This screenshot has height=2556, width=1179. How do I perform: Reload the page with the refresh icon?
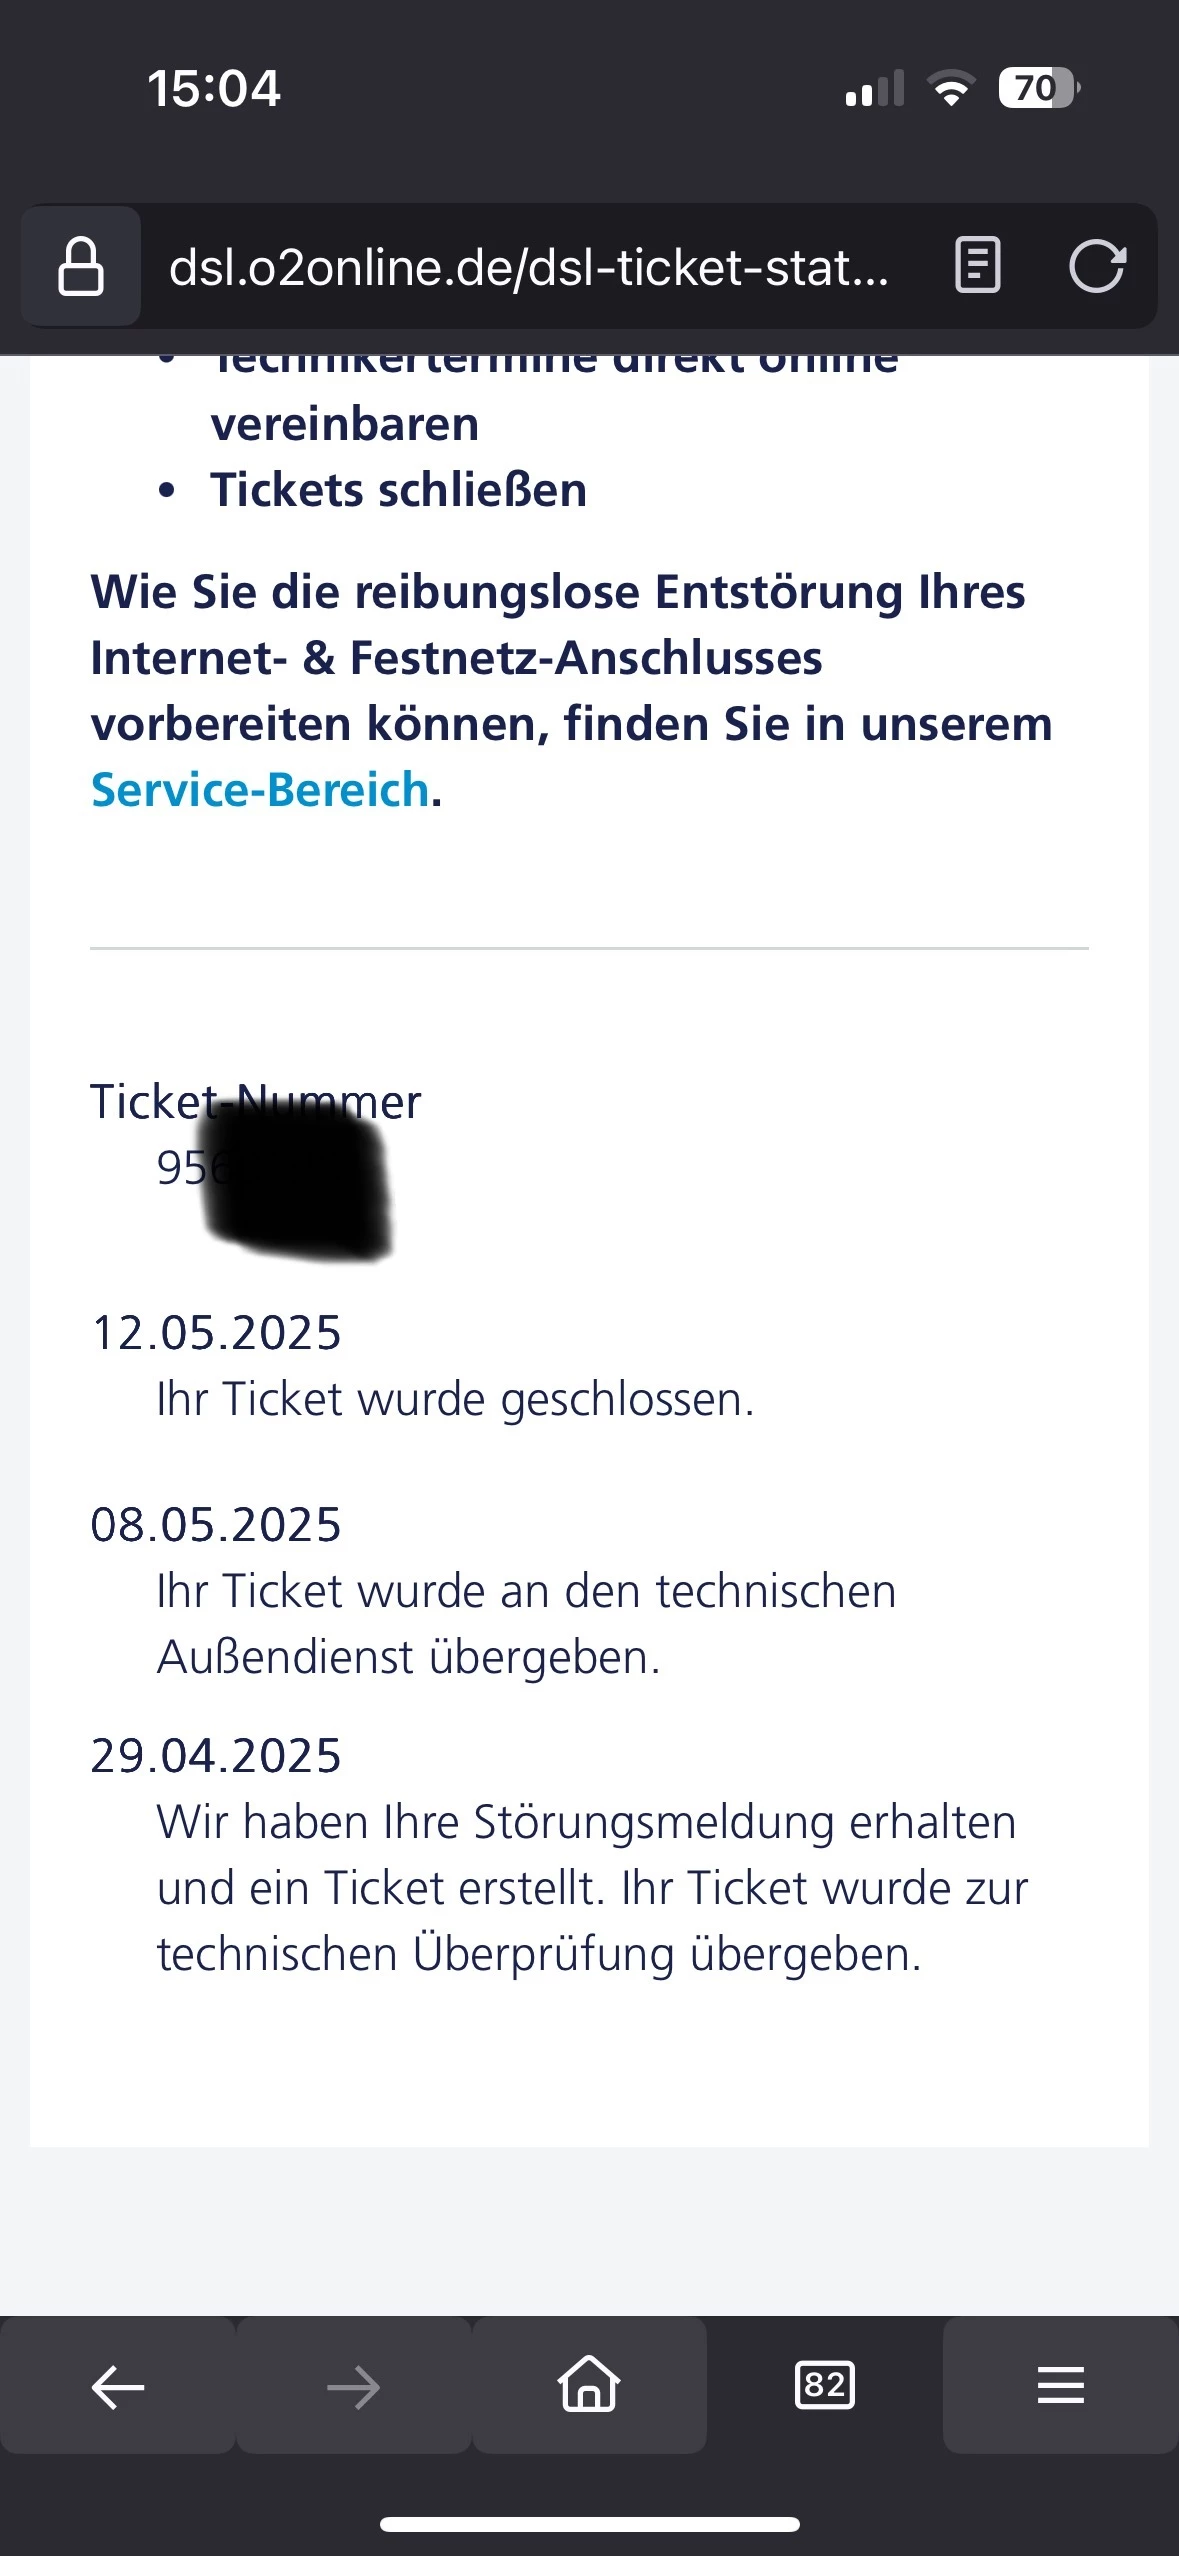[x=1097, y=266]
